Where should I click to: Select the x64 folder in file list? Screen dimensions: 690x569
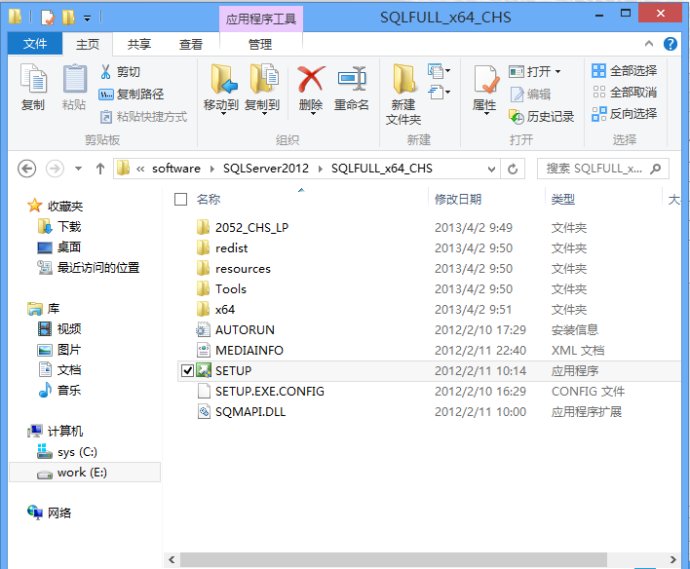[x=225, y=309]
